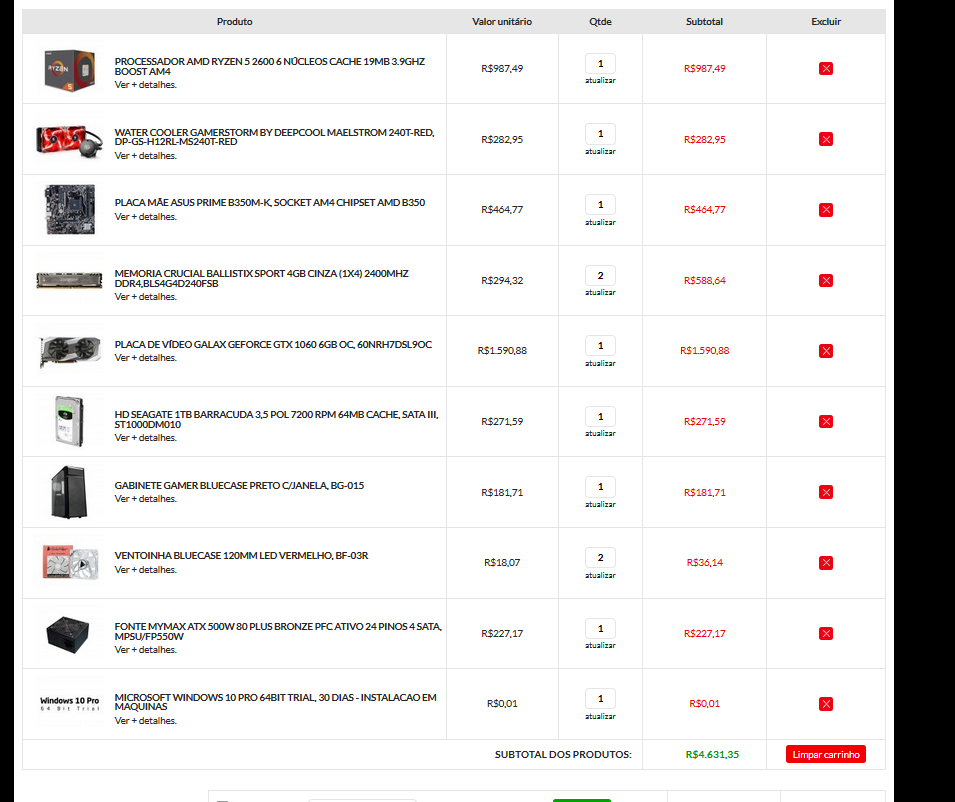Select the subtotal value R$4.631,35

pyautogui.click(x=712, y=755)
